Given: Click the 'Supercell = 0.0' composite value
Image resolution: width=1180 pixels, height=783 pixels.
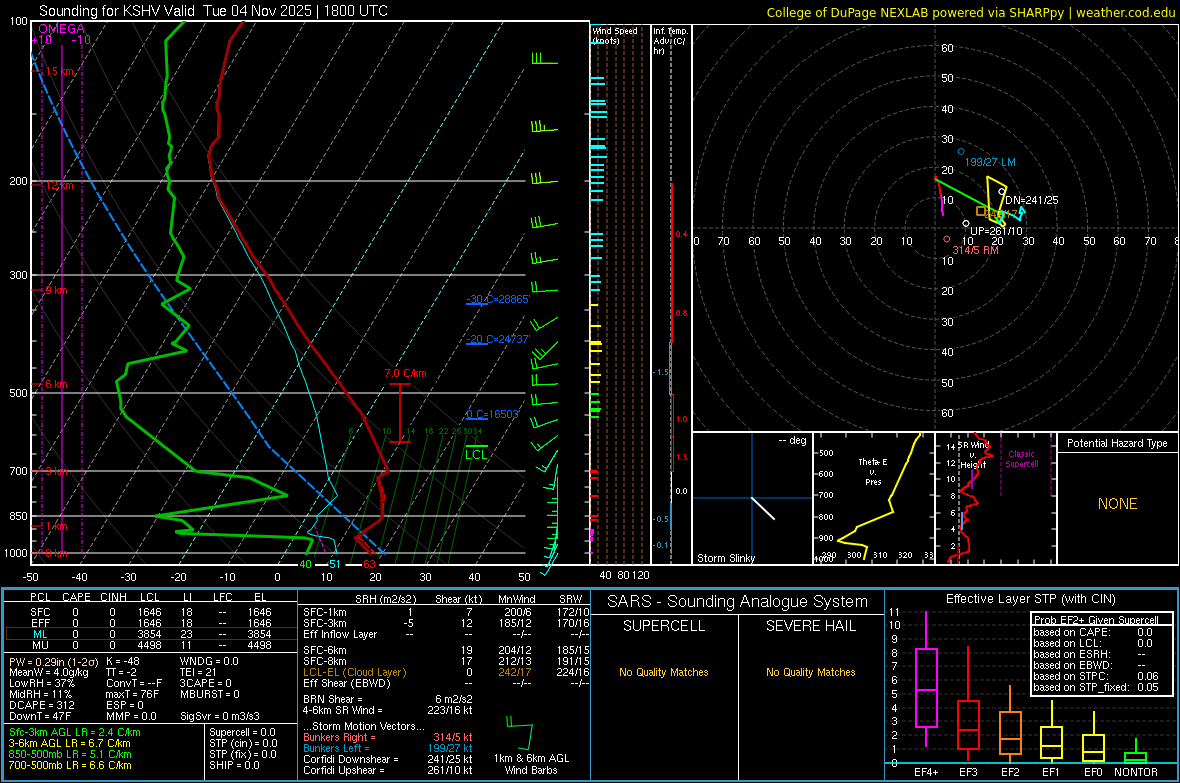Looking at the screenshot, I should pyautogui.click(x=242, y=732).
